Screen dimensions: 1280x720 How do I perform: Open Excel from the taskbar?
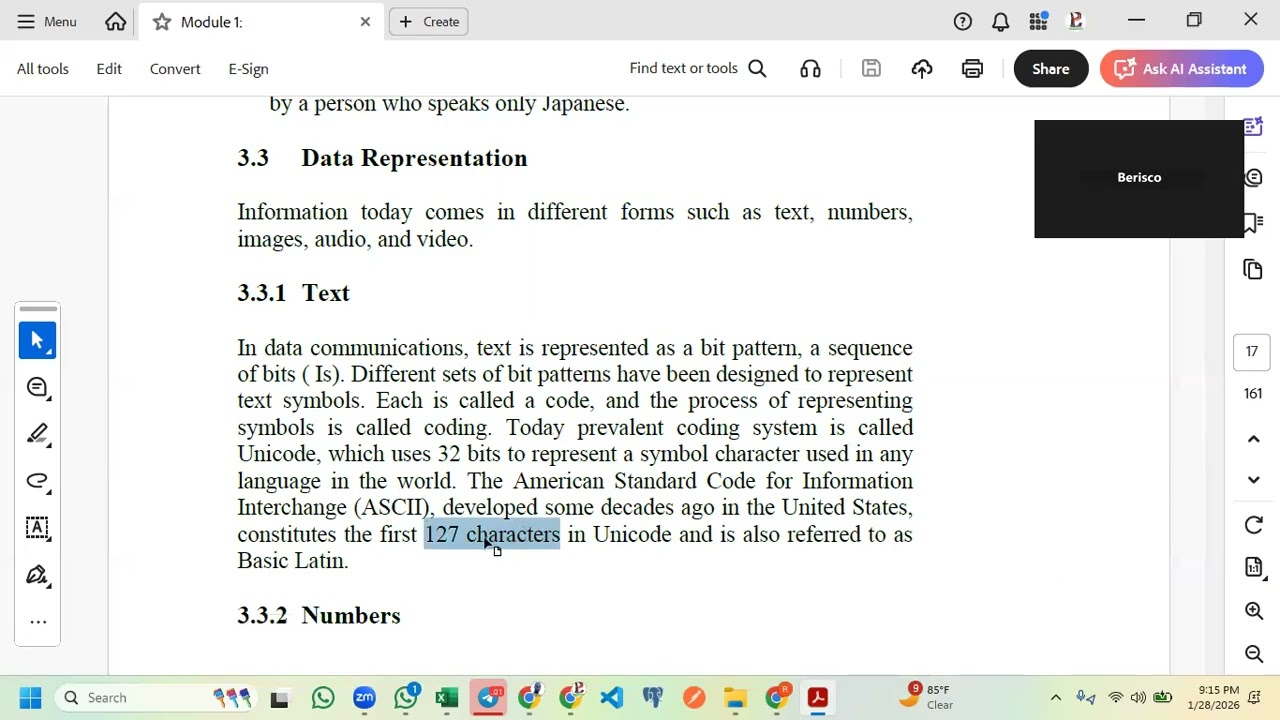click(x=447, y=697)
